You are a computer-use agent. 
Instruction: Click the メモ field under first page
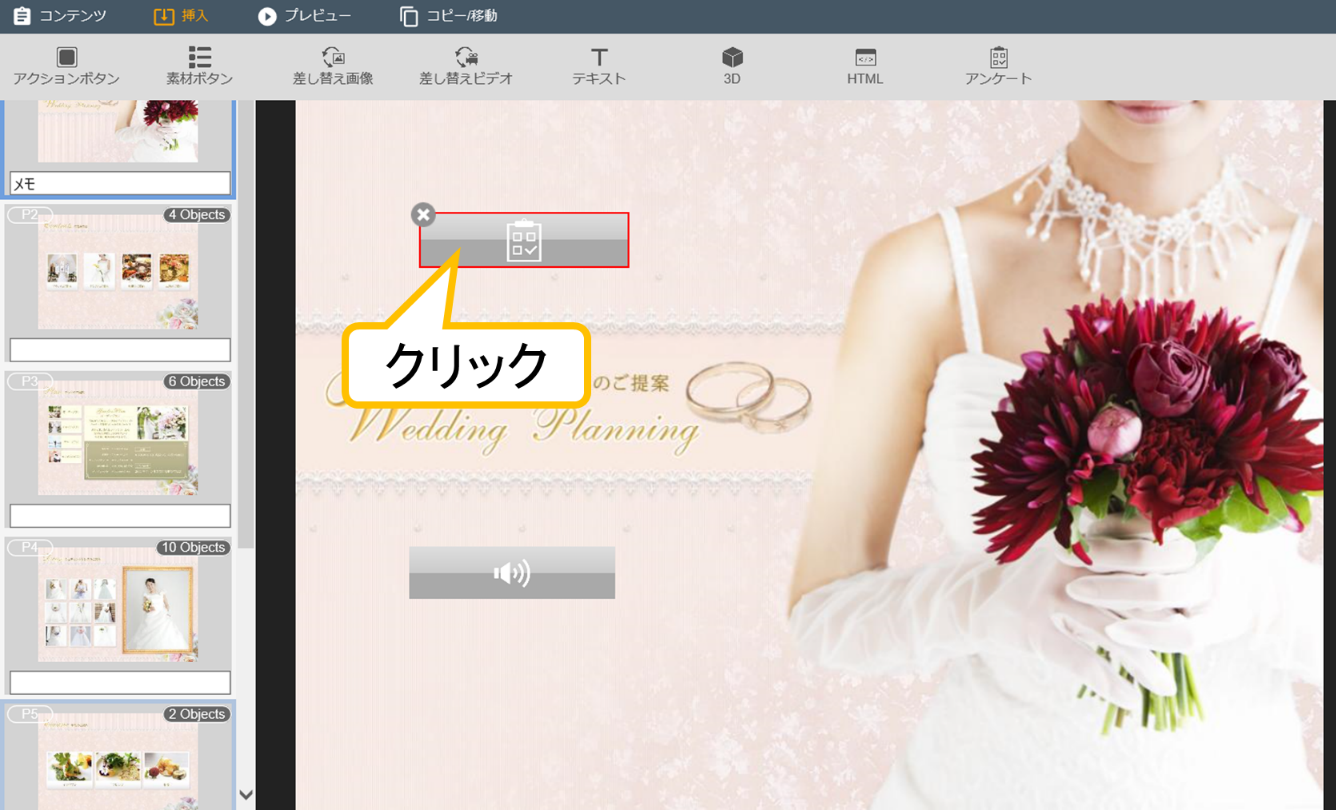(x=120, y=184)
